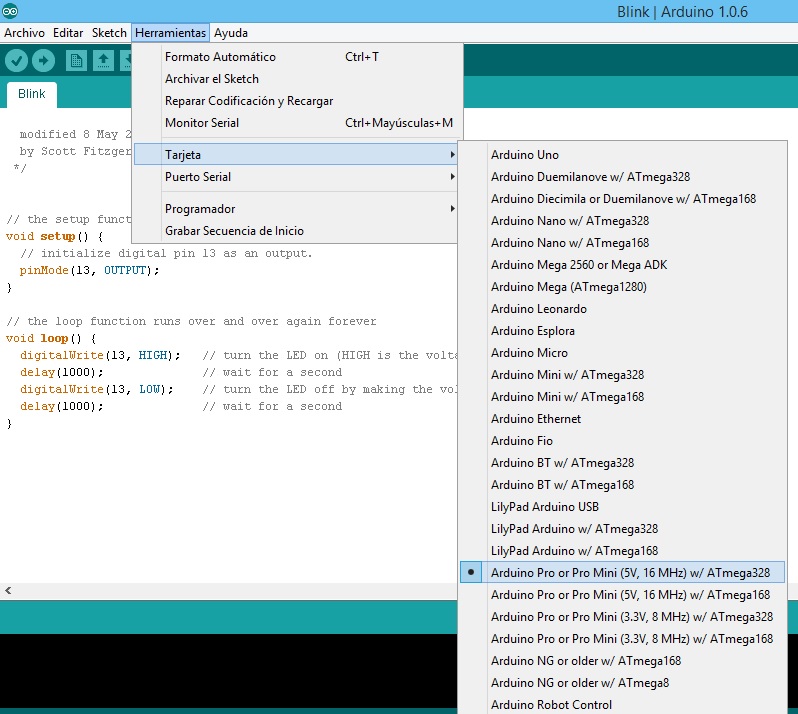The width and height of the screenshot is (798, 714).
Task: Click the 'digitalWrite(13, LOW);' line
Action: point(97,389)
